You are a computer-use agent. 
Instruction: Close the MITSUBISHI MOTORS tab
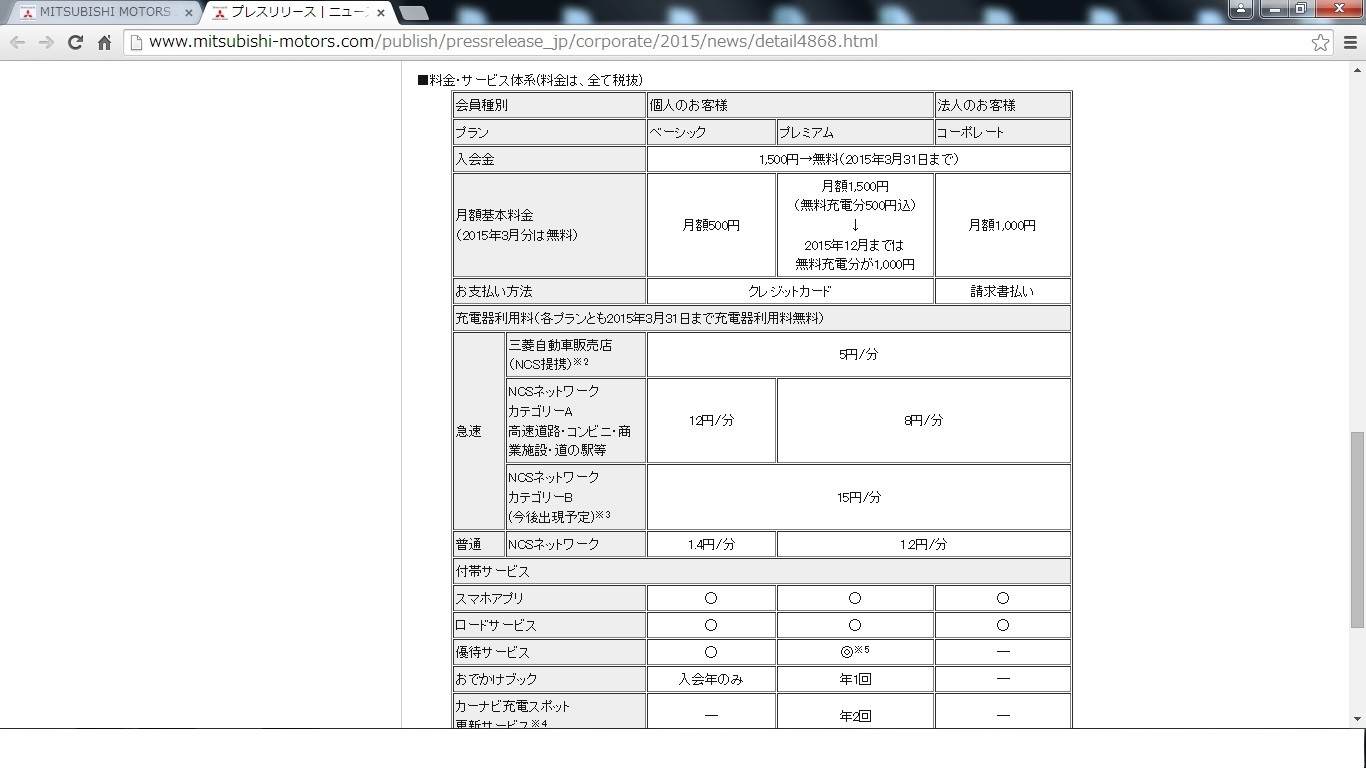click(x=189, y=13)
